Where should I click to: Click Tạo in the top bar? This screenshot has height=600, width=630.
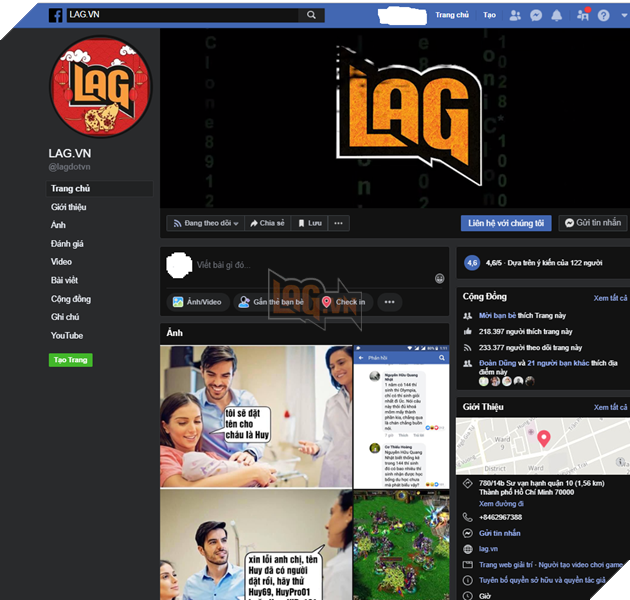[489, 15]
